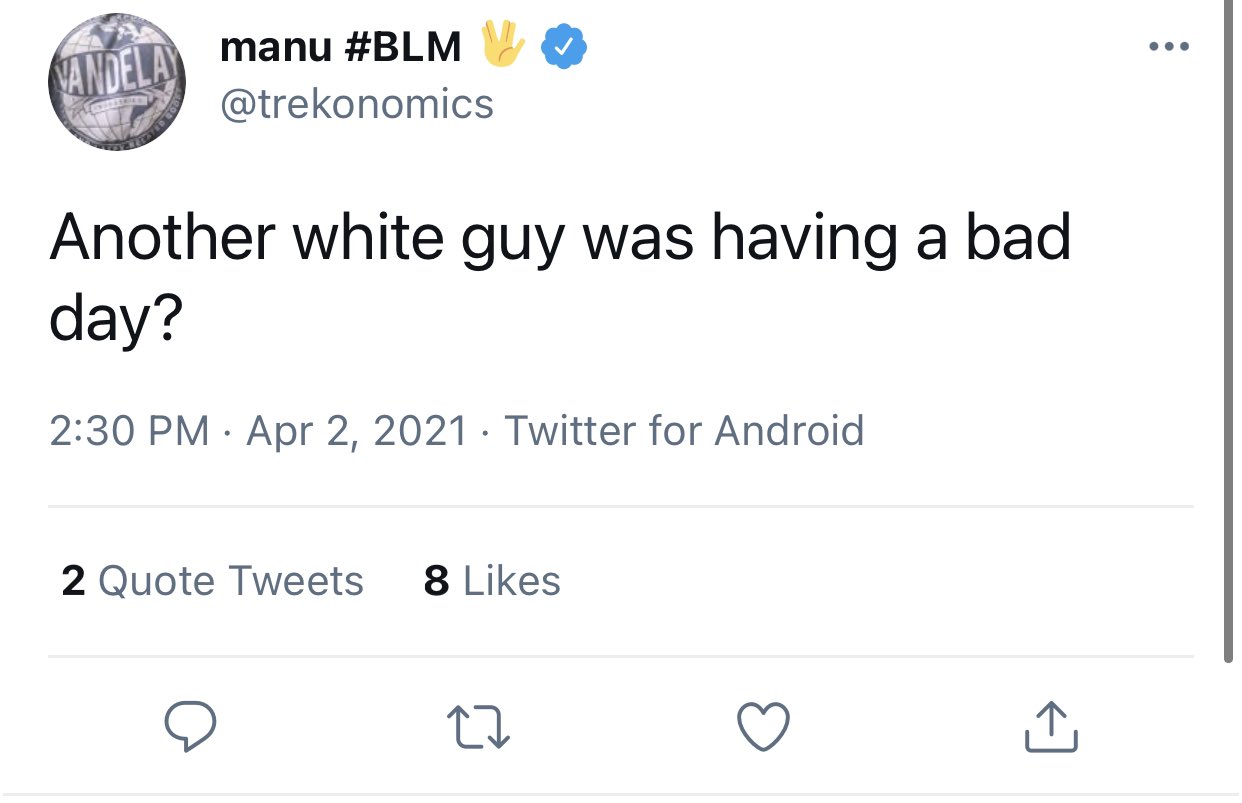The height and width of the screenshot is (803, 1242).
Task: Retweet this post using the arrows icon
Action: click(477, 727)
